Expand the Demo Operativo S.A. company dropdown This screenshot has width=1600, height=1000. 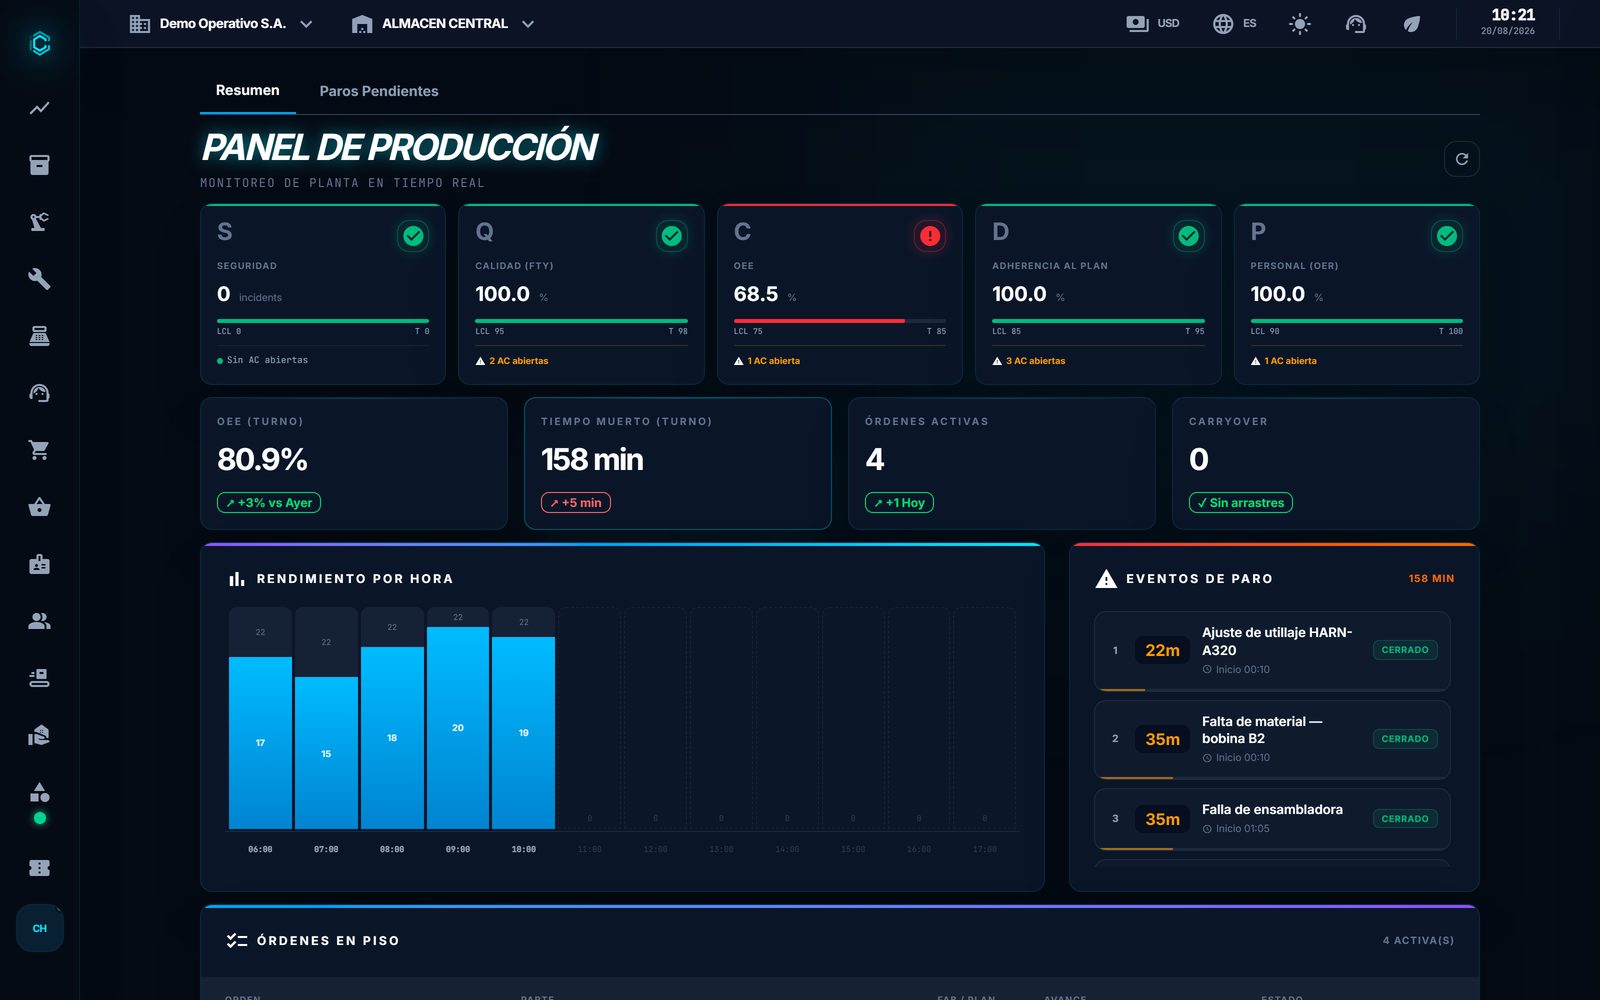click(221, 23)
